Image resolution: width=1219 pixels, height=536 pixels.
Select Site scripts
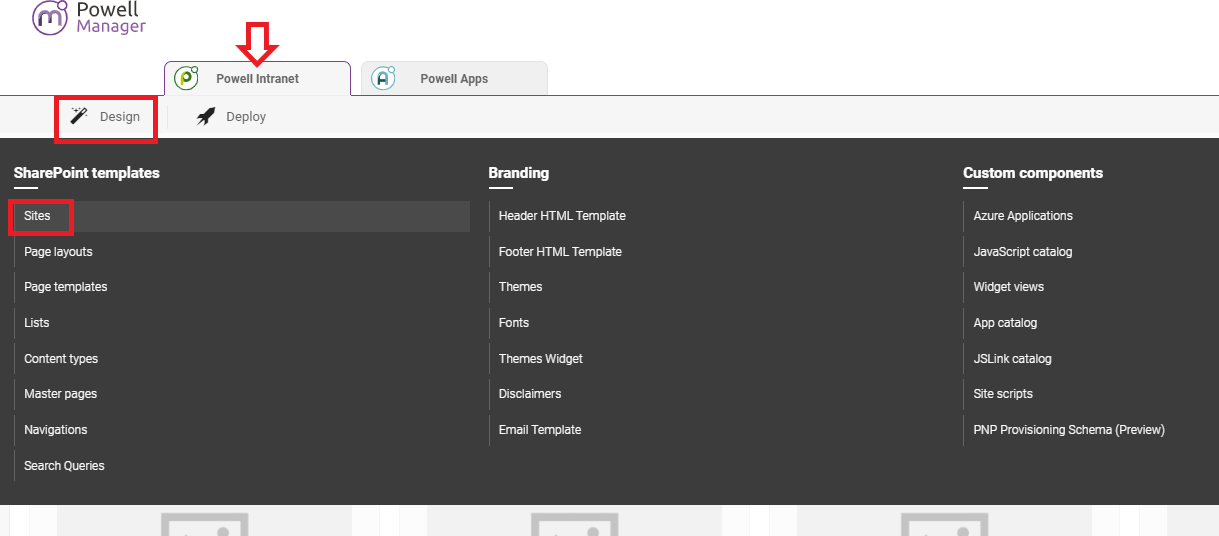1003,394
